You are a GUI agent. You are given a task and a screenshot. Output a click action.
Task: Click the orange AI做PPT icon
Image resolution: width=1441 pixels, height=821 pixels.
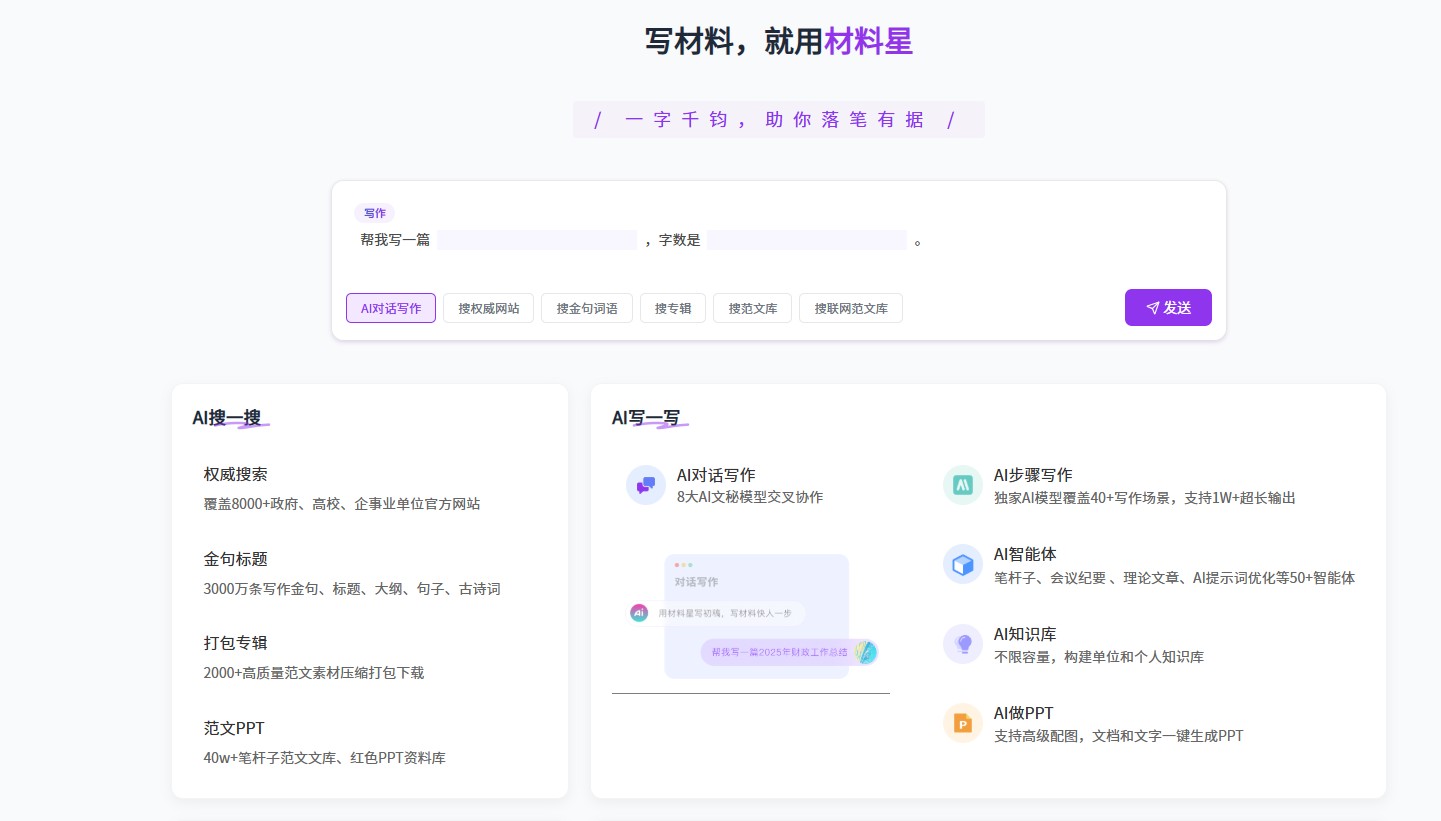click(x=962, y=722)
